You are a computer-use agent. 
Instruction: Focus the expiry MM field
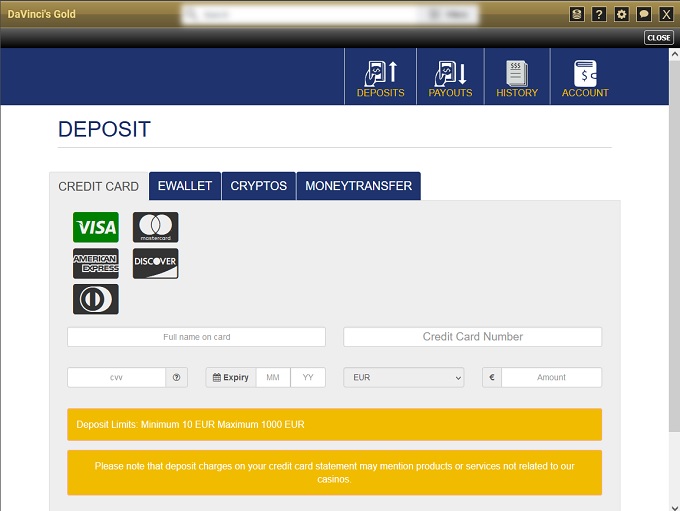click(273, 377)
